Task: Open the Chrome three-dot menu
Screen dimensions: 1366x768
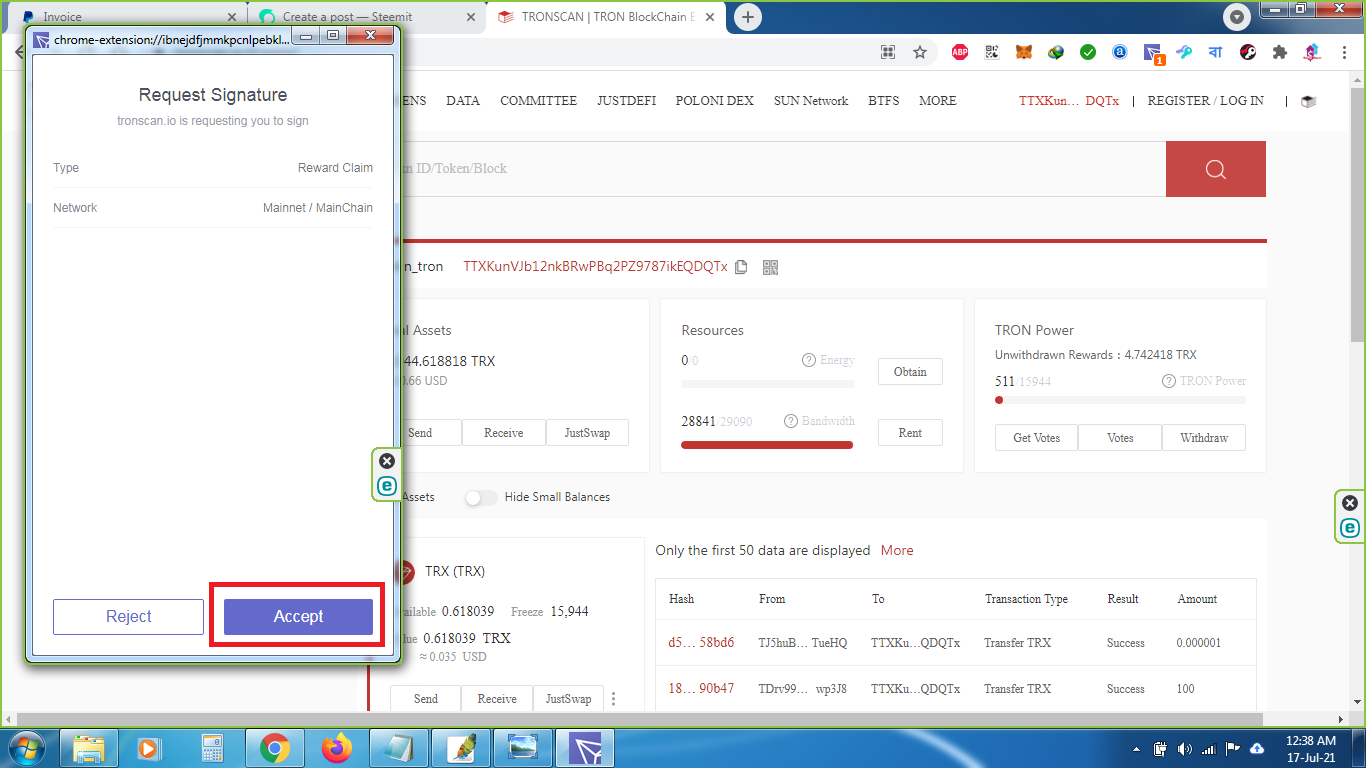Action: pyautogui.click(x=1343, y=52)
